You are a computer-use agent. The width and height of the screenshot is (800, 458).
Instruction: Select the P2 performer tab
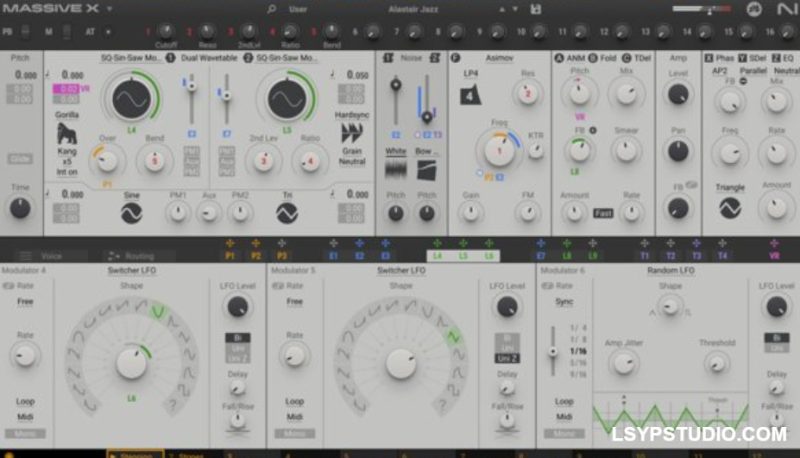pyautogui.click(x=256, y=256)
